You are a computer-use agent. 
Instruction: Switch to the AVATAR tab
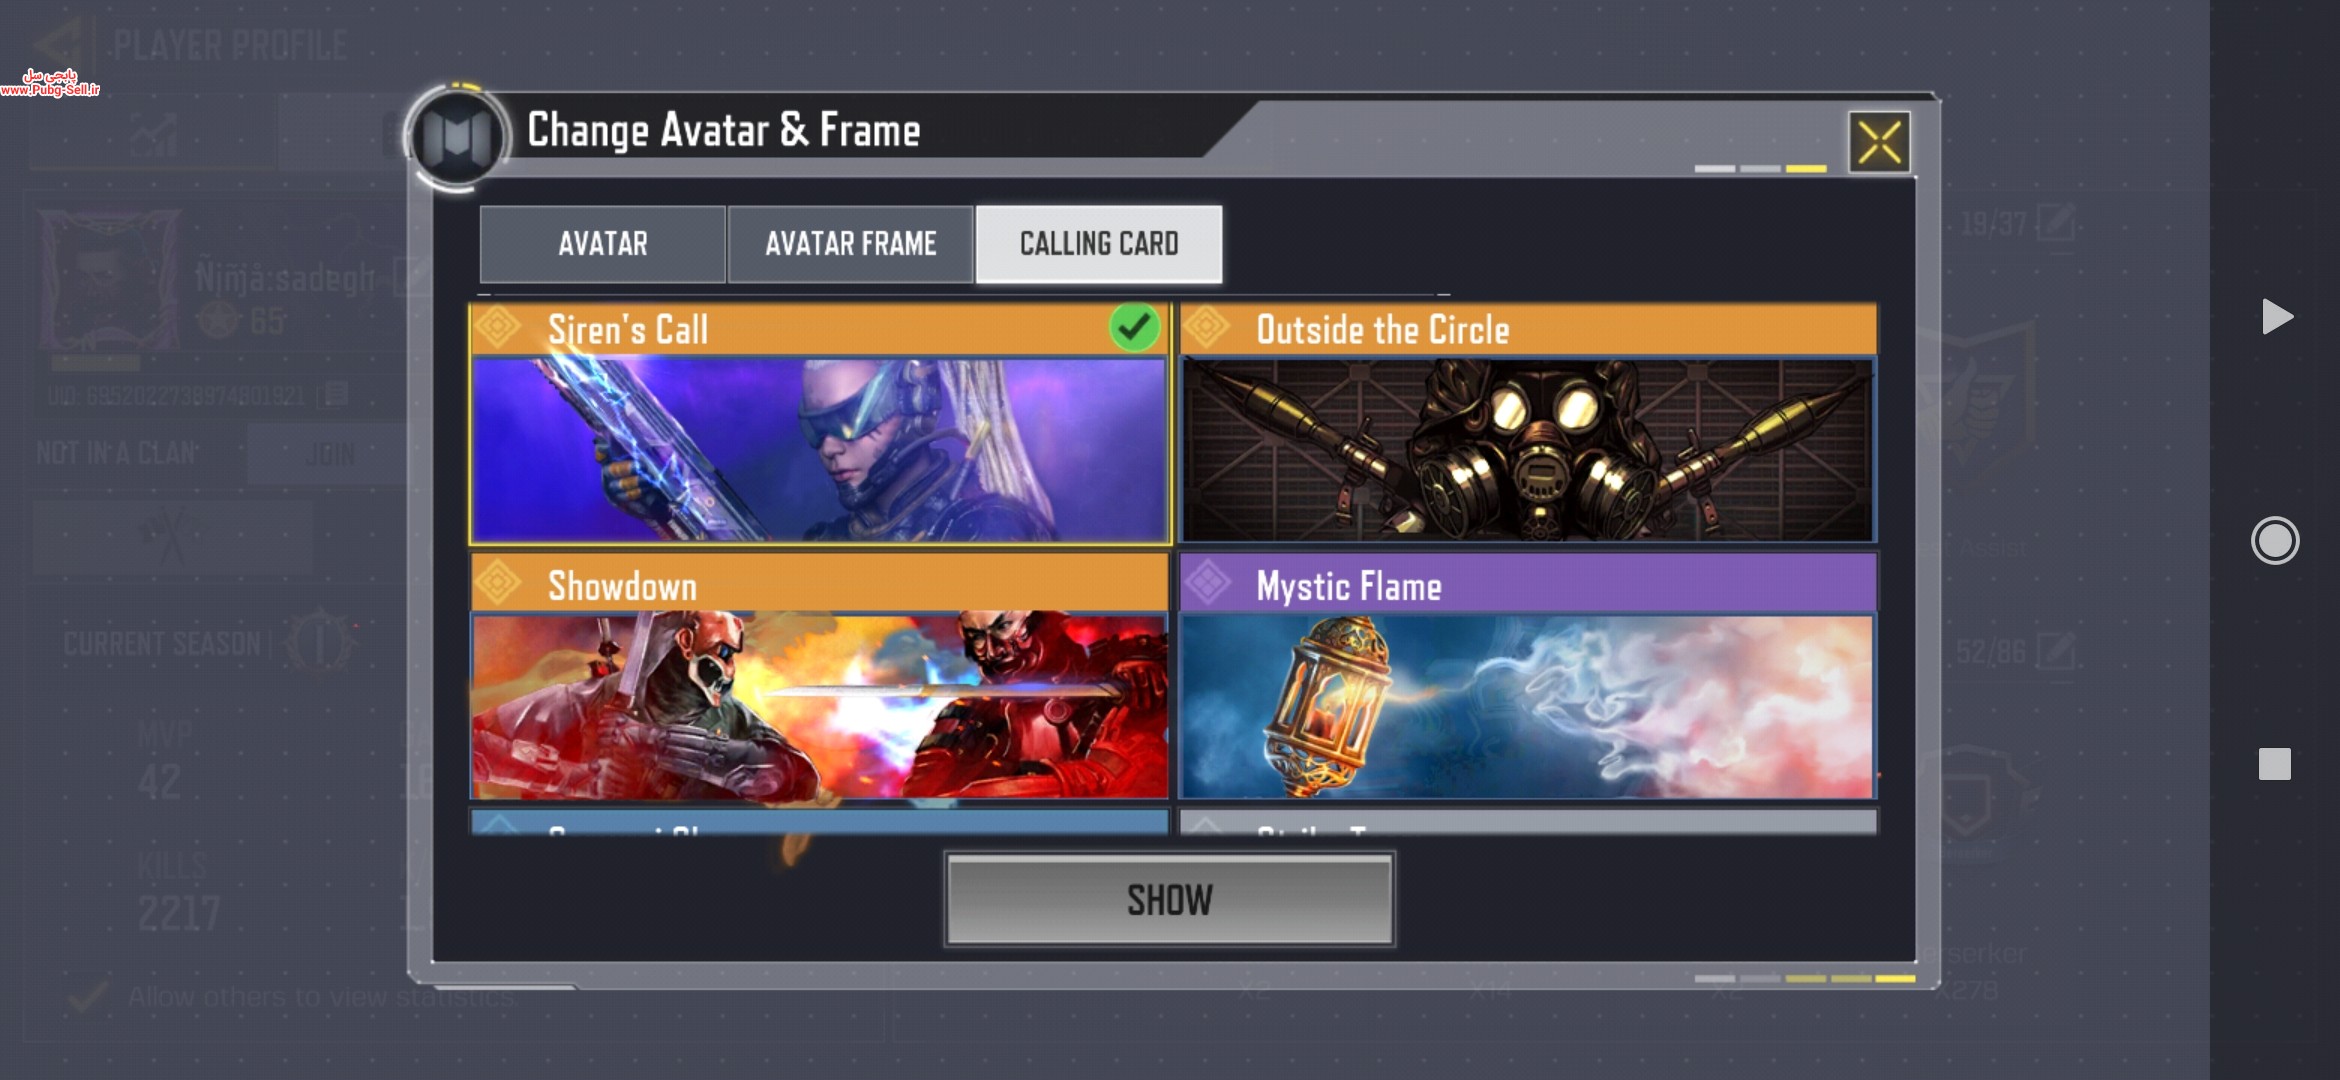(603, 244)
